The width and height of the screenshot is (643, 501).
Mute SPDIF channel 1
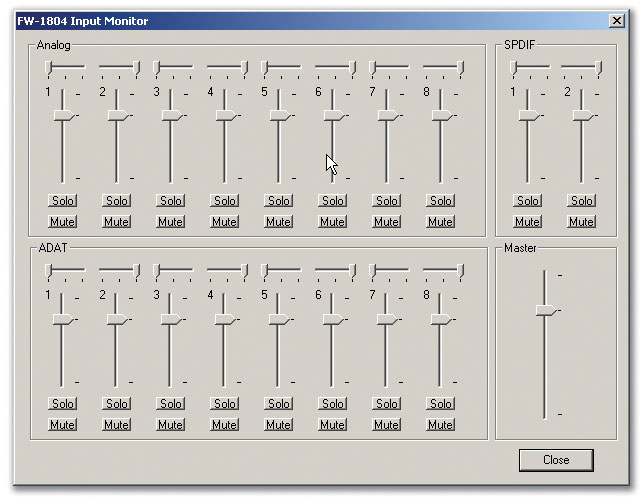(528, 222)
